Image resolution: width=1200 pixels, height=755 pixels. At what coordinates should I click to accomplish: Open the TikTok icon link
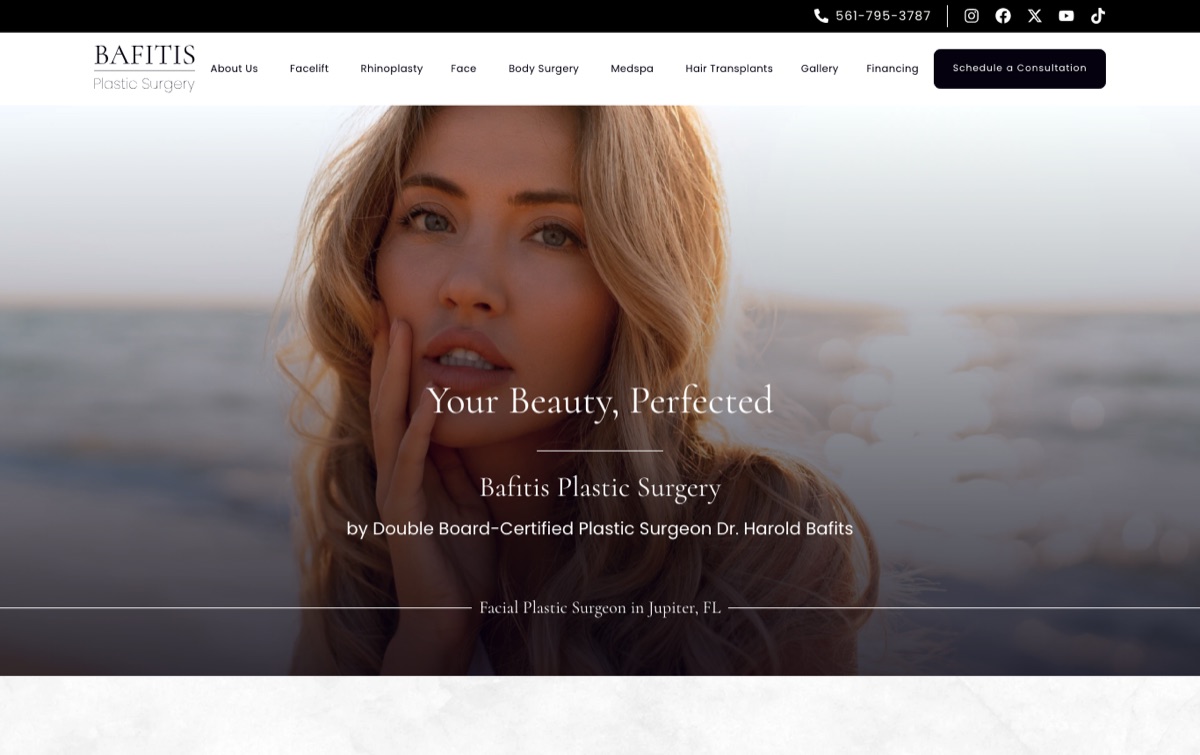point(1098,16)
